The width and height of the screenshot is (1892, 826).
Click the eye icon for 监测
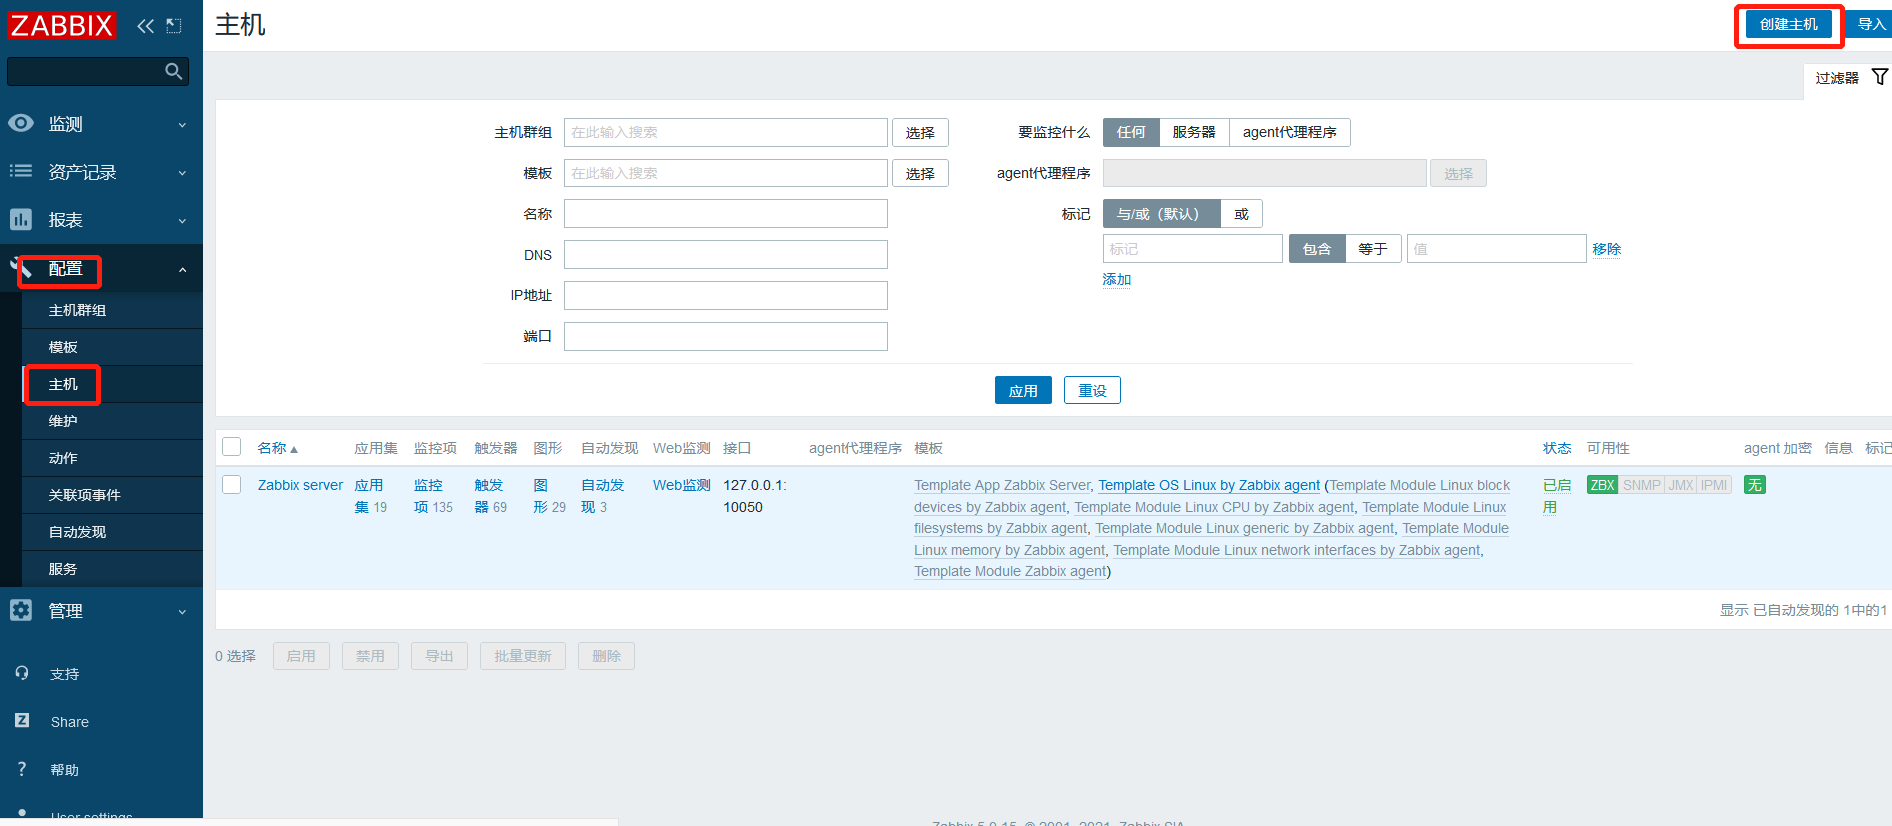(x=21, y=123)
